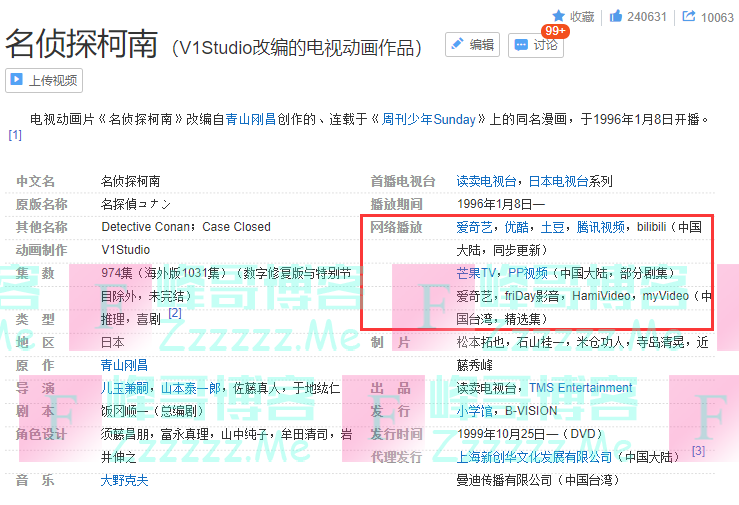Open the 芒果TV link
Viewport: 739px width, 505px height.
click(x=476, y=273)
